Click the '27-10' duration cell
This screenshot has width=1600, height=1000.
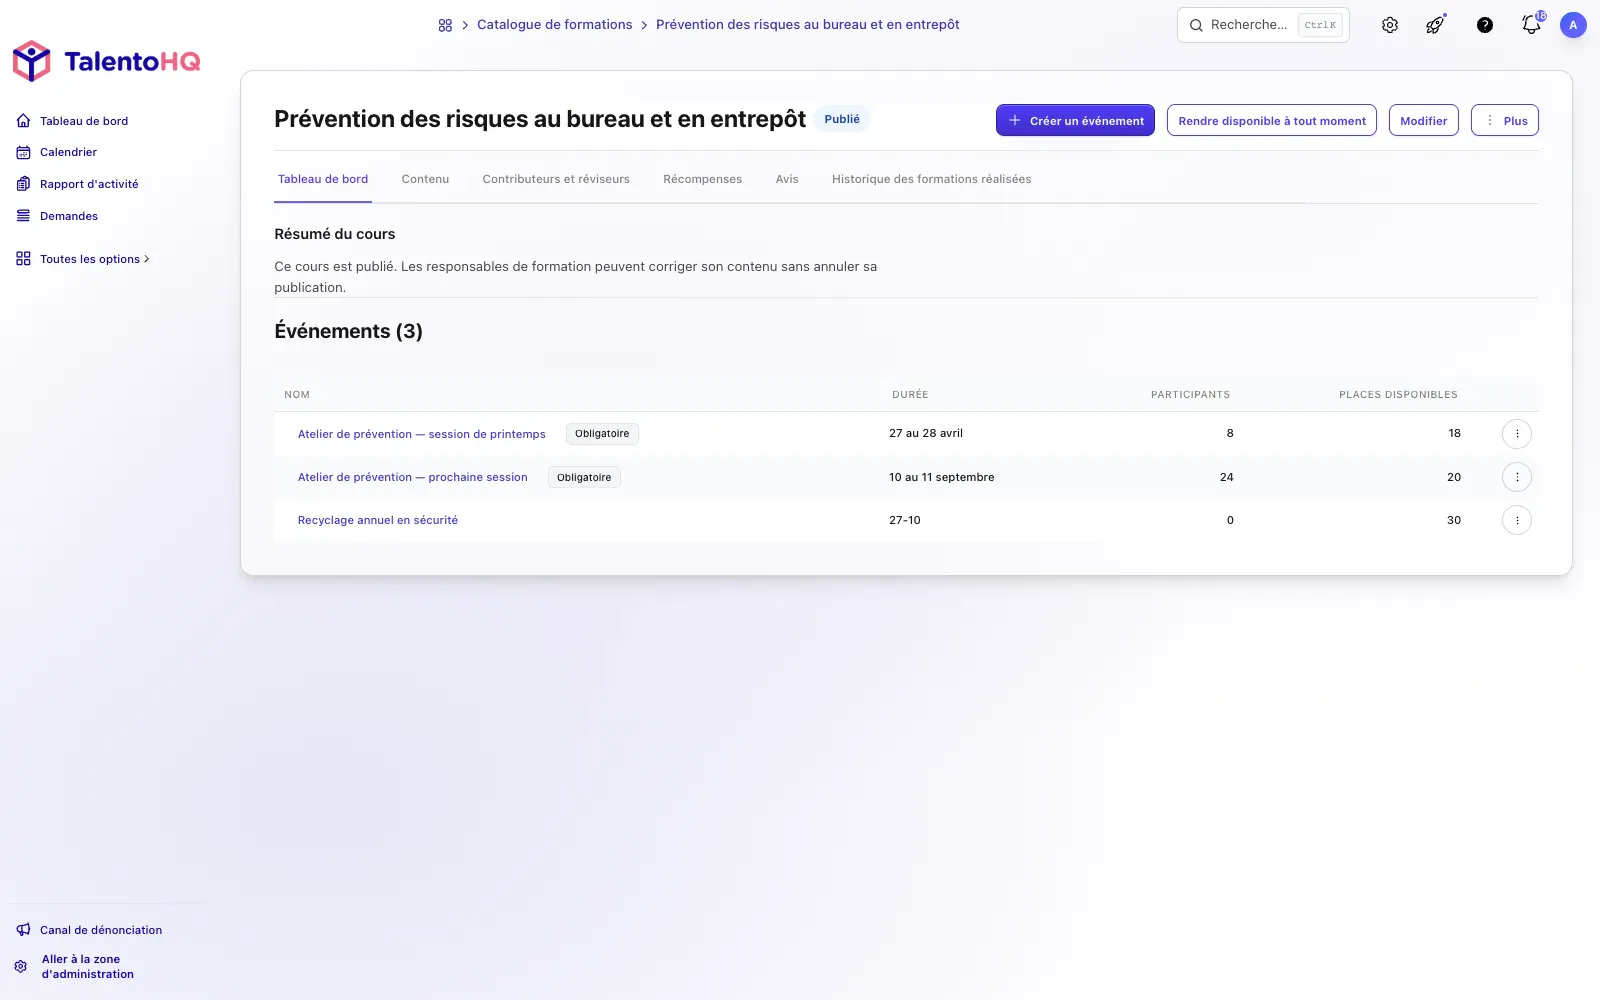(905, 520)
